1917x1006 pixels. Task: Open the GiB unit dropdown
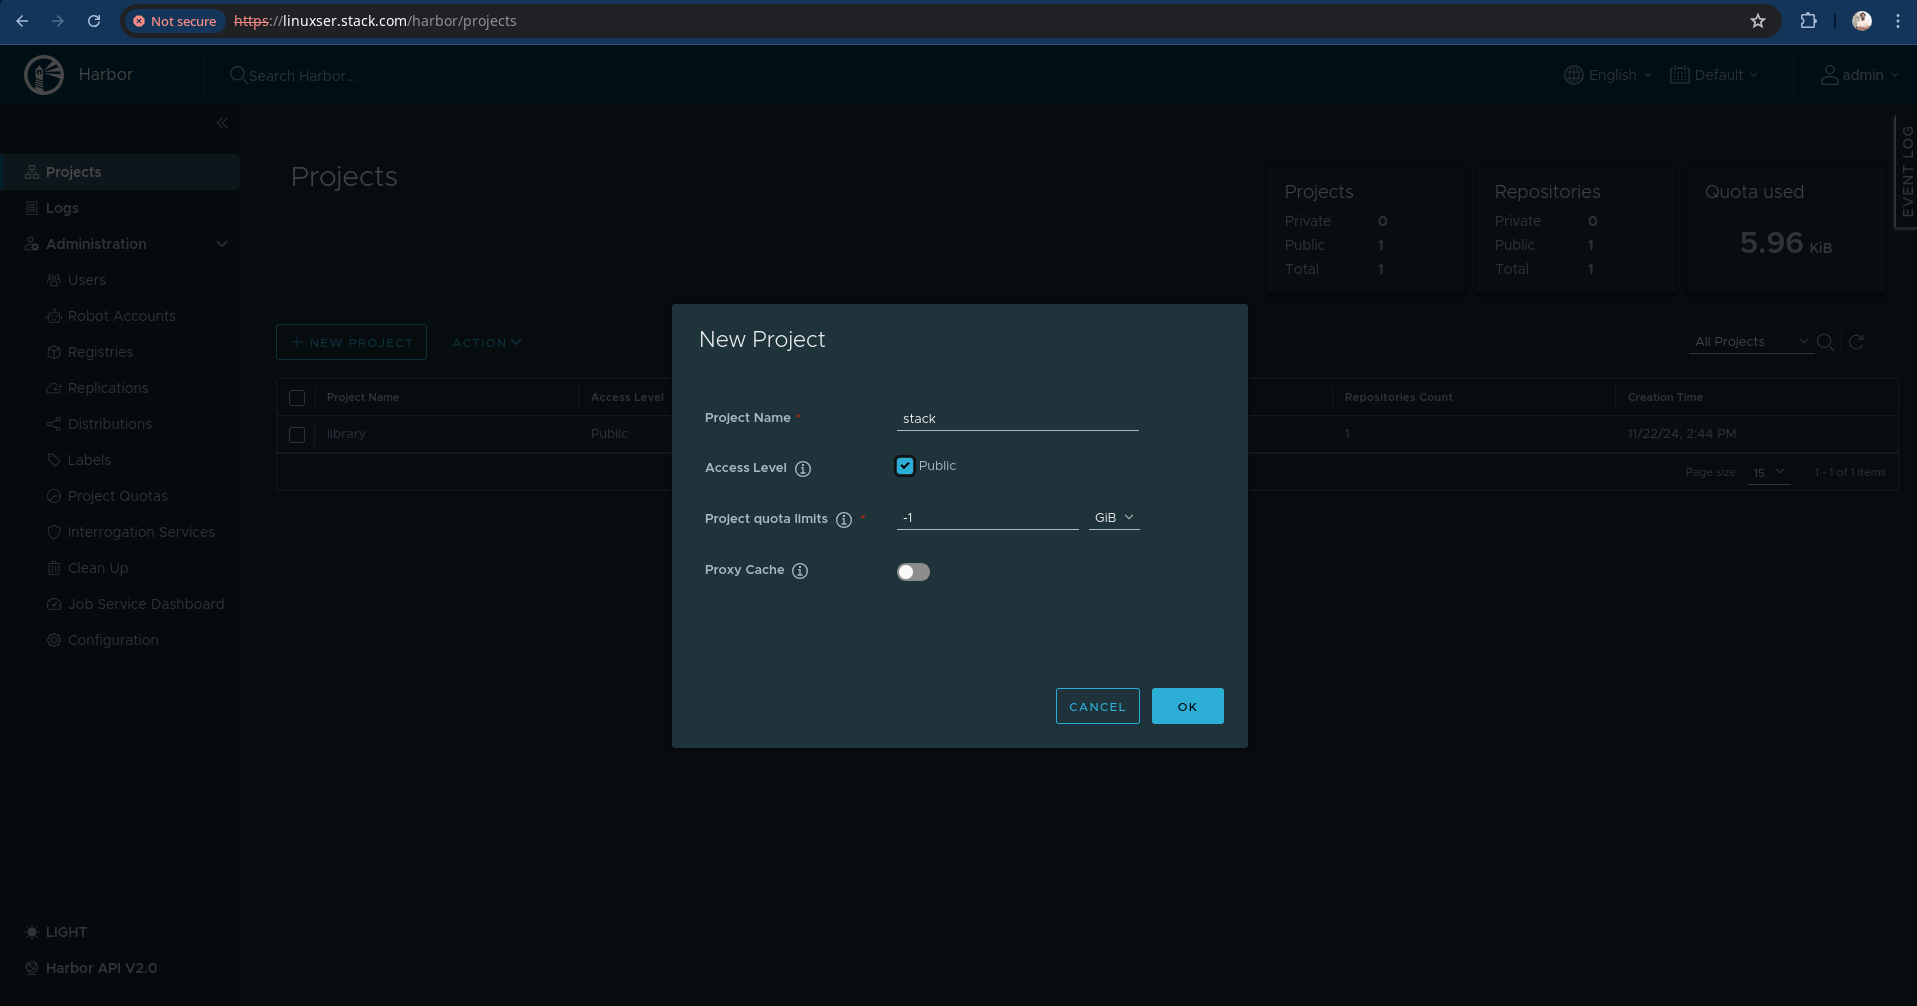[x=1113, y=517]
